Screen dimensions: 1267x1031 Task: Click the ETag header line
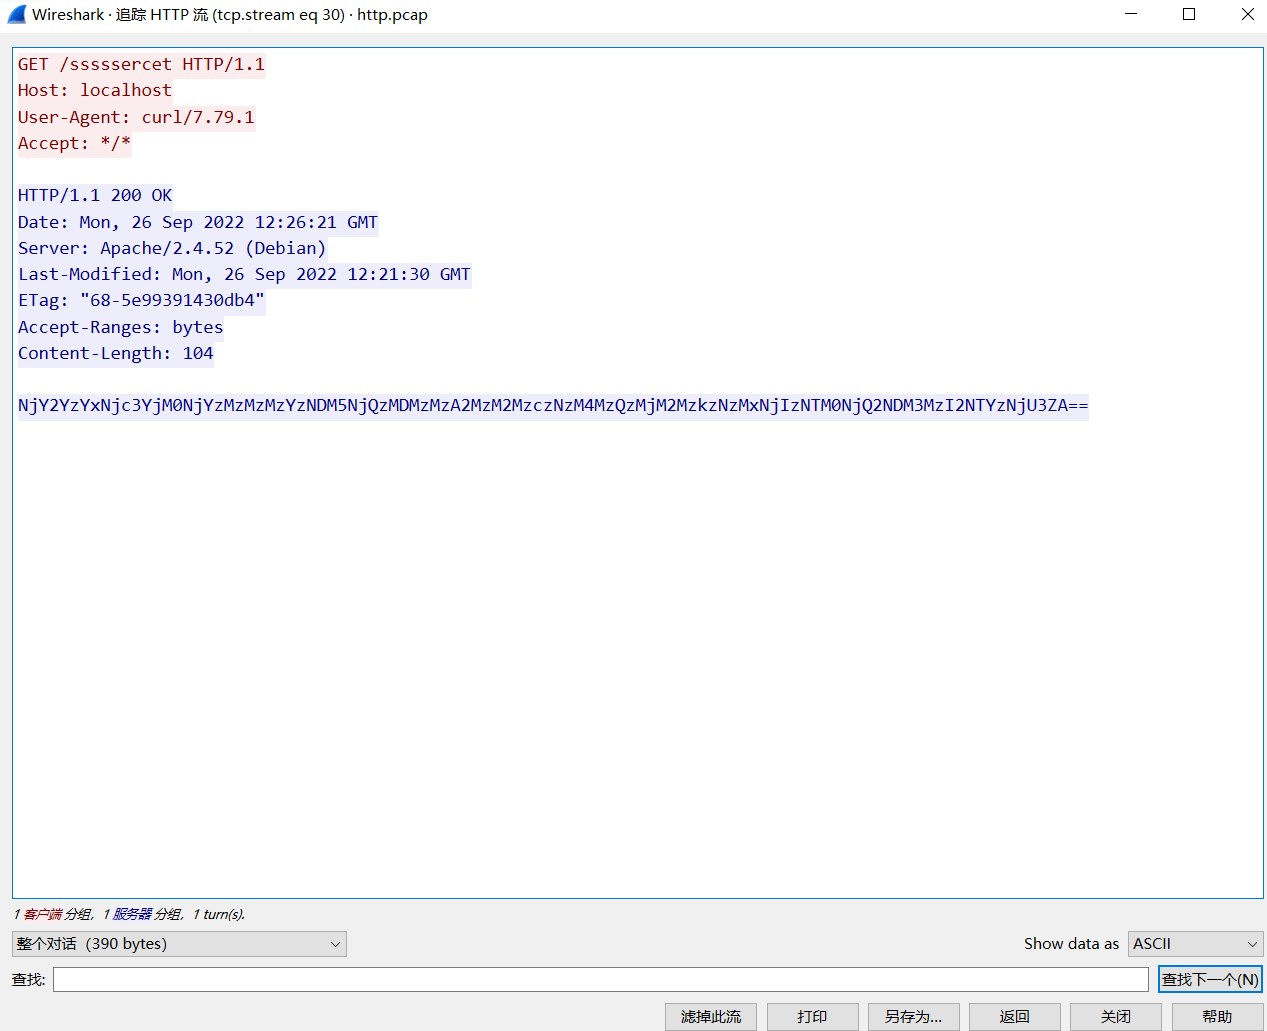coord(141,300)
